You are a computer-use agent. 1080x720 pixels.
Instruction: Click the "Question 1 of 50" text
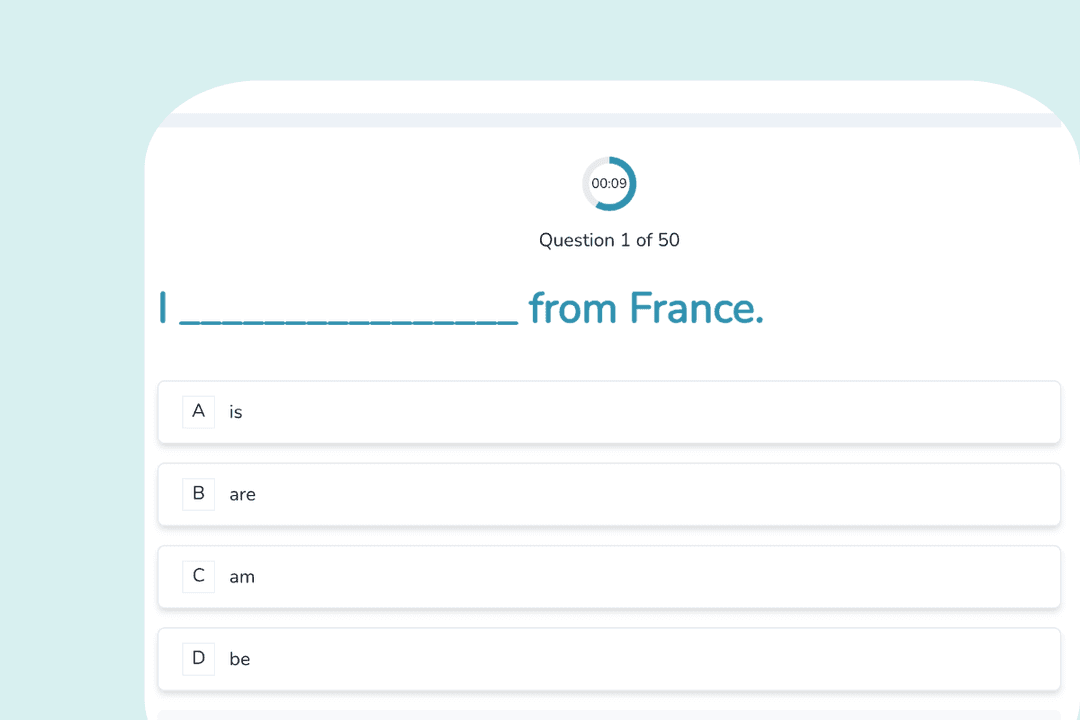pyautogui.click(x=609, y=240)
